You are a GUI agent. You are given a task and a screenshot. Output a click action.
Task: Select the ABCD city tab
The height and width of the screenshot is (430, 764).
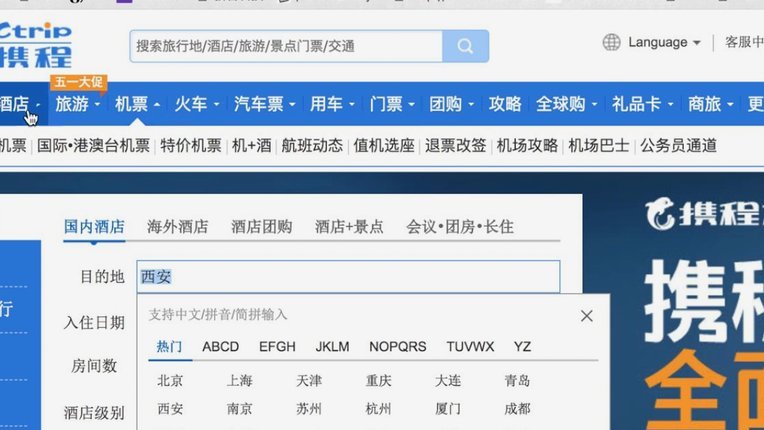pyautogui.click(x=221, y=346)
